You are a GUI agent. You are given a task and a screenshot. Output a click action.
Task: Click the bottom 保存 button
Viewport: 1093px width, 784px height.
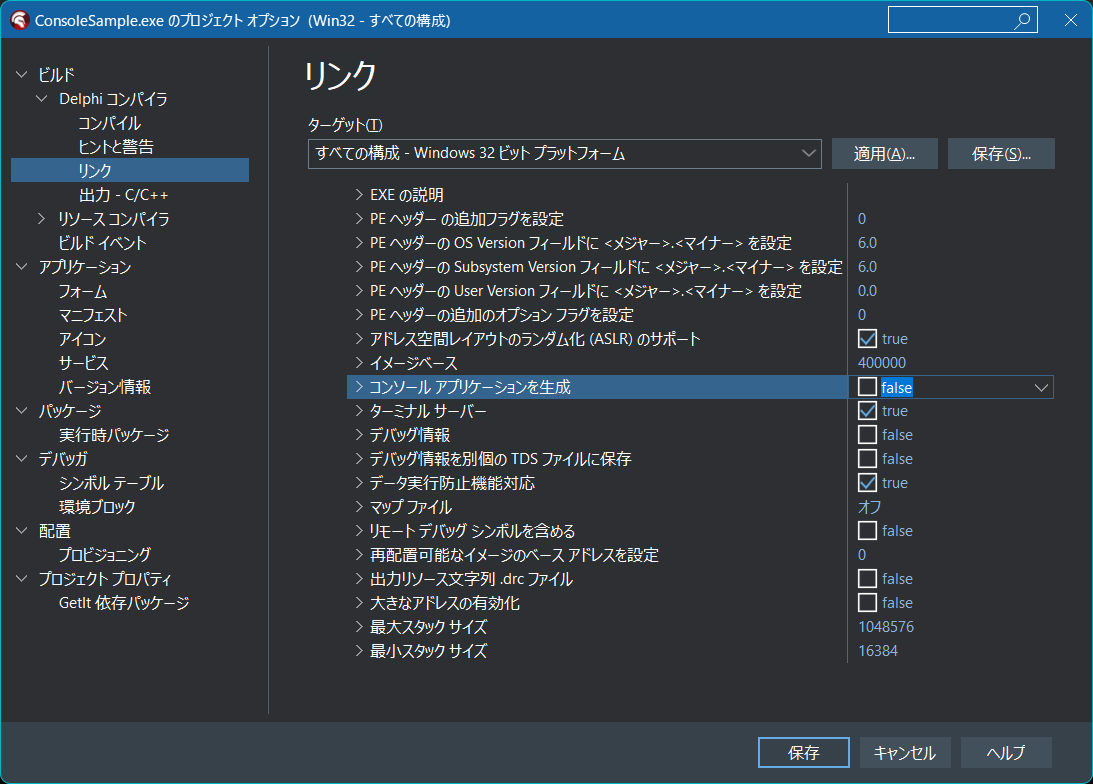804,753
